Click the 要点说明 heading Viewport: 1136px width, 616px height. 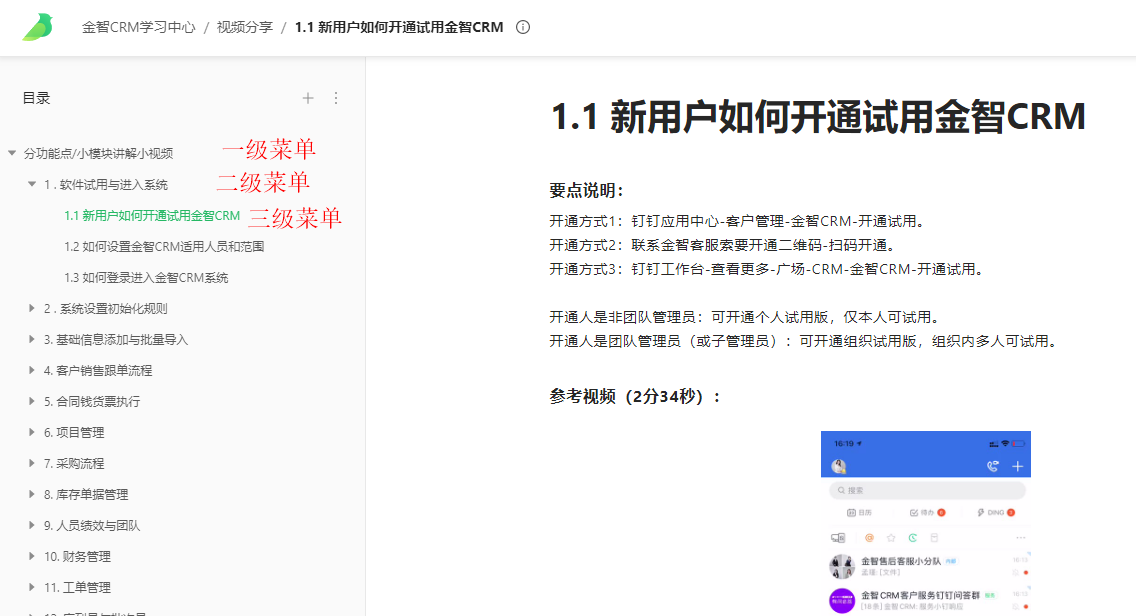click(586, 191)
